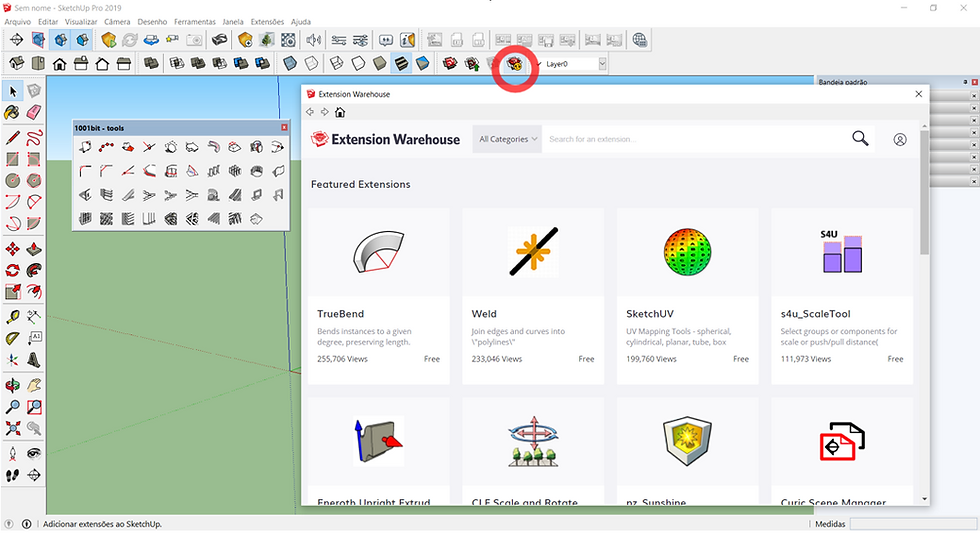
Task: Enable Shaded With Textures style
Action: (x=401, y=63)
